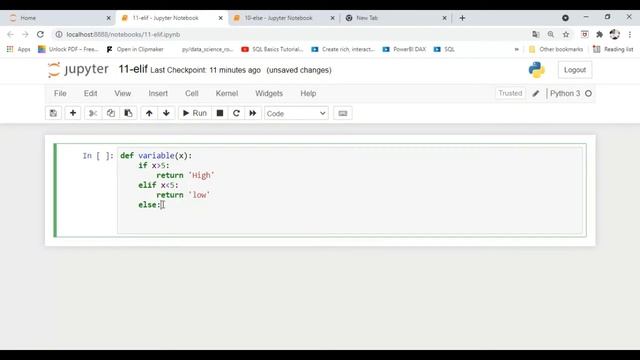This screenshot has height=360, width=640.
Task: Log out using the Logout button
Action: tap(575, 70)
